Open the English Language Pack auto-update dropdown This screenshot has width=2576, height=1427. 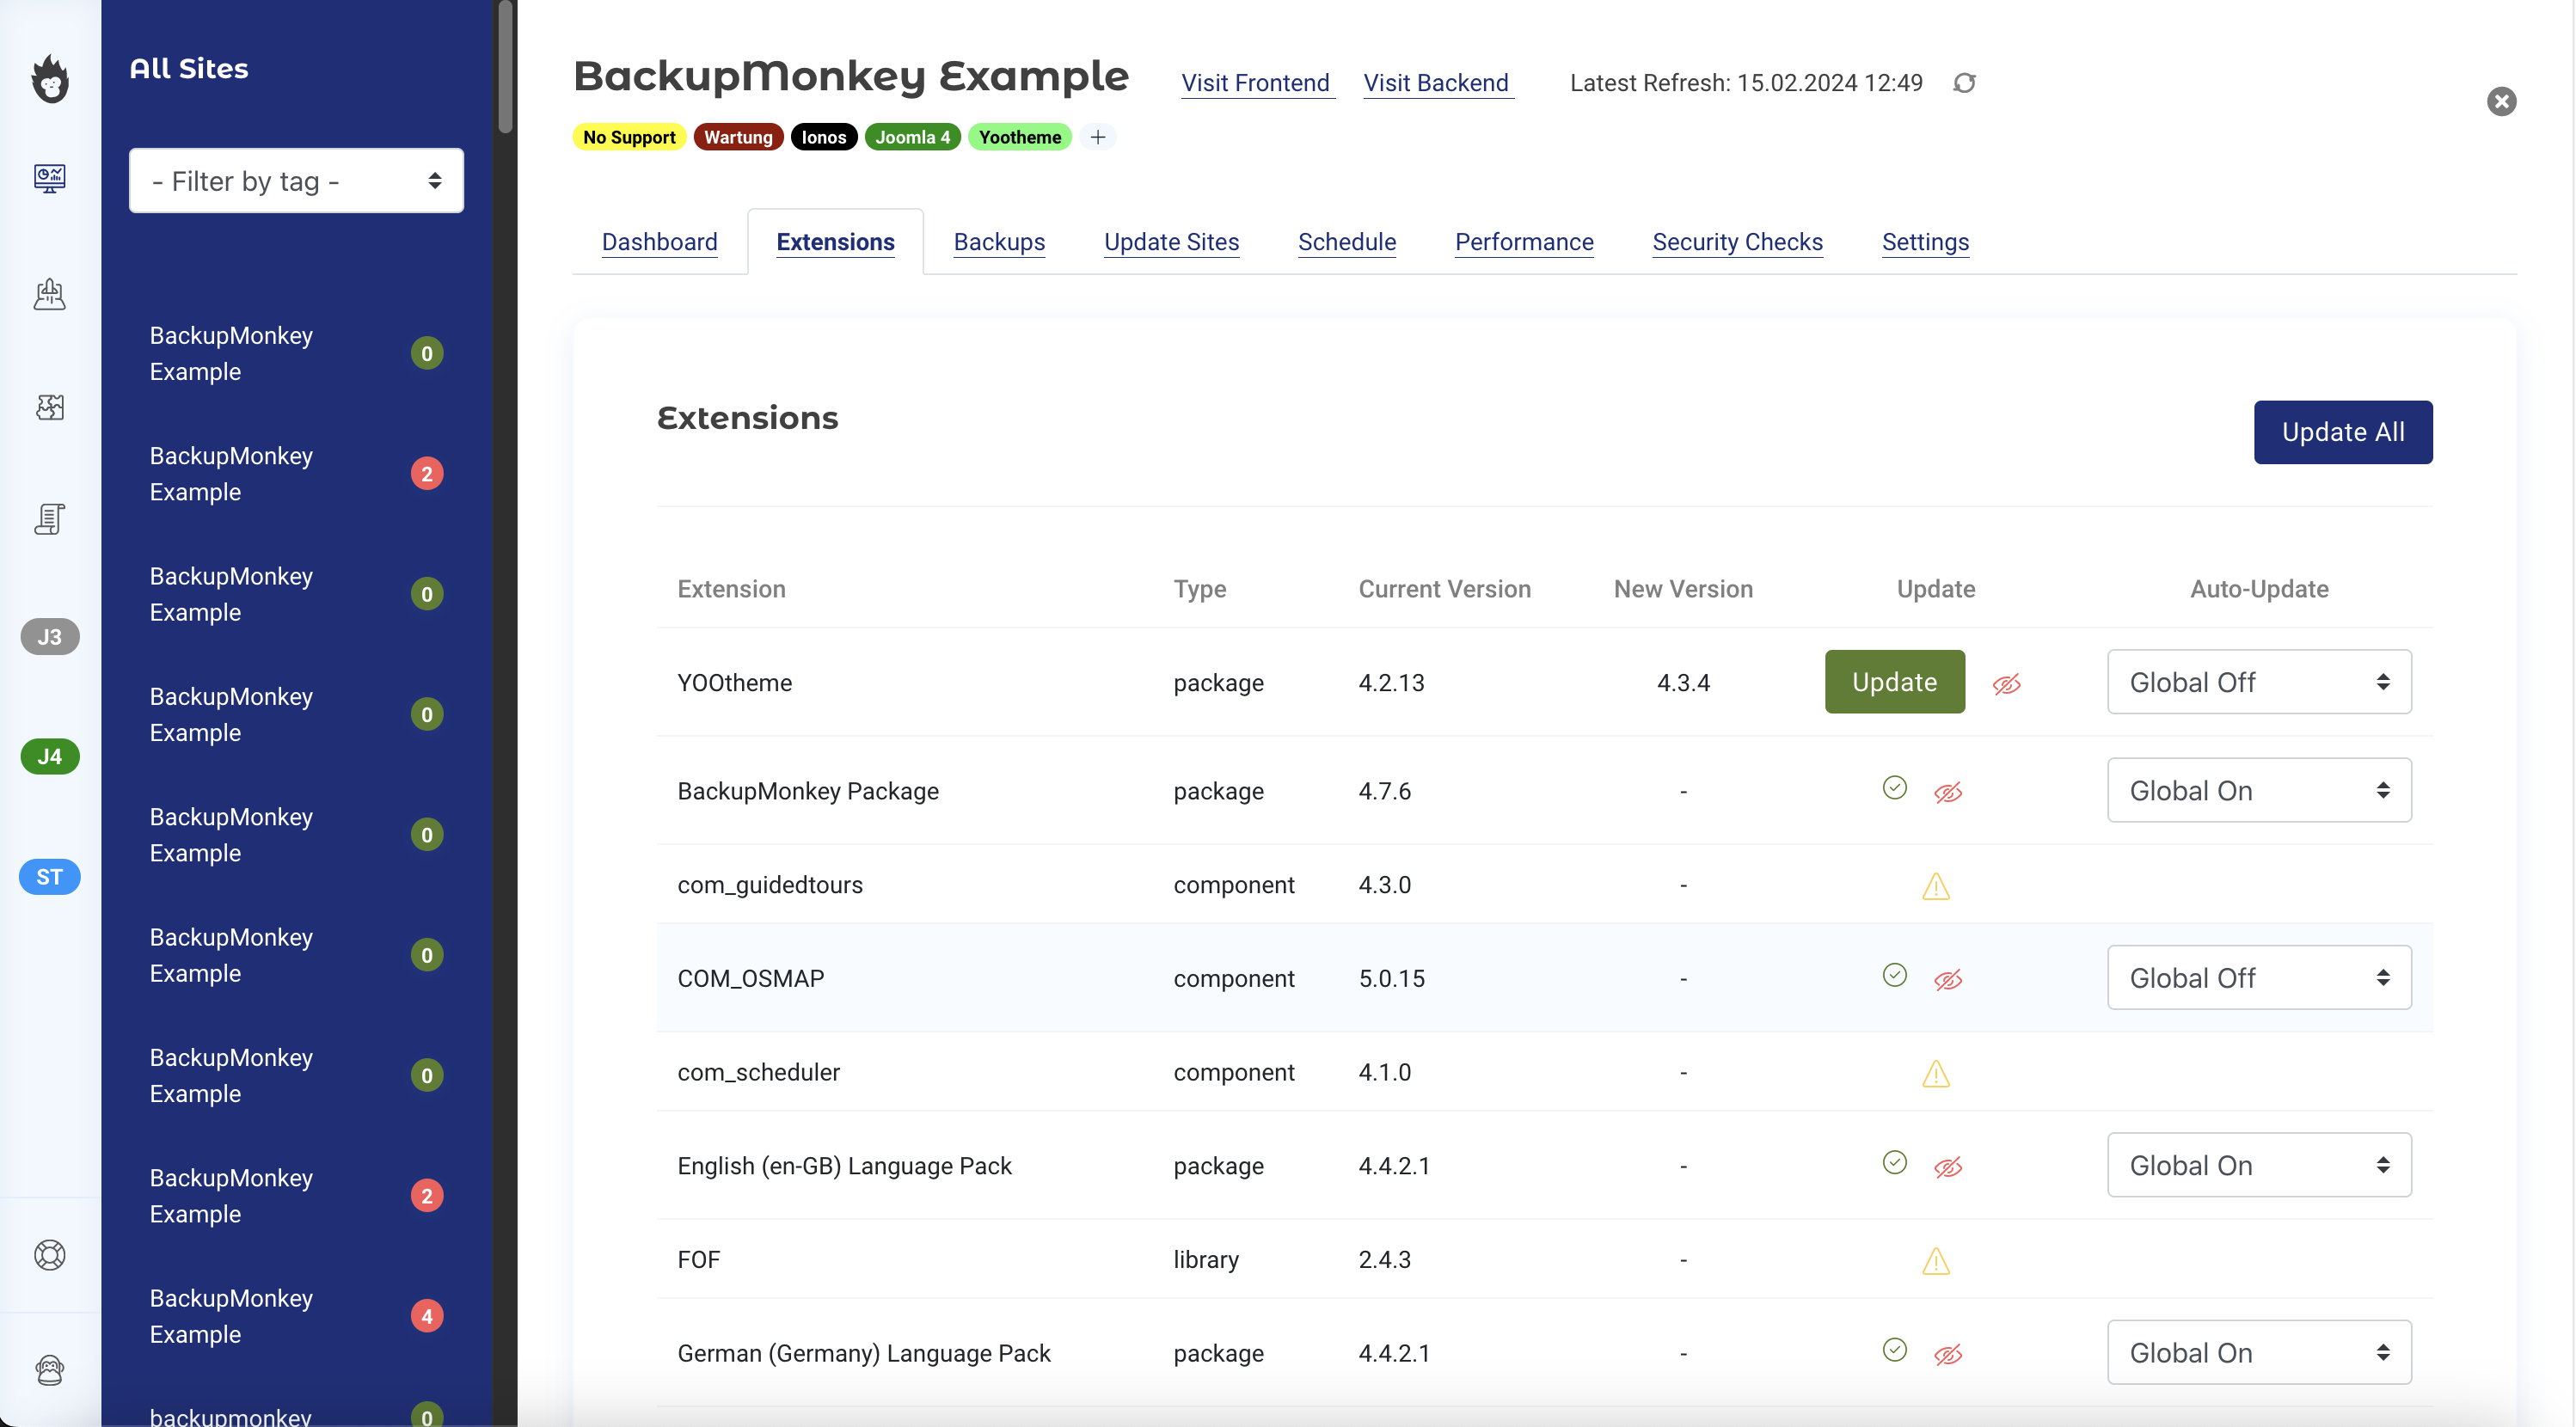tap(2259, 1165)
